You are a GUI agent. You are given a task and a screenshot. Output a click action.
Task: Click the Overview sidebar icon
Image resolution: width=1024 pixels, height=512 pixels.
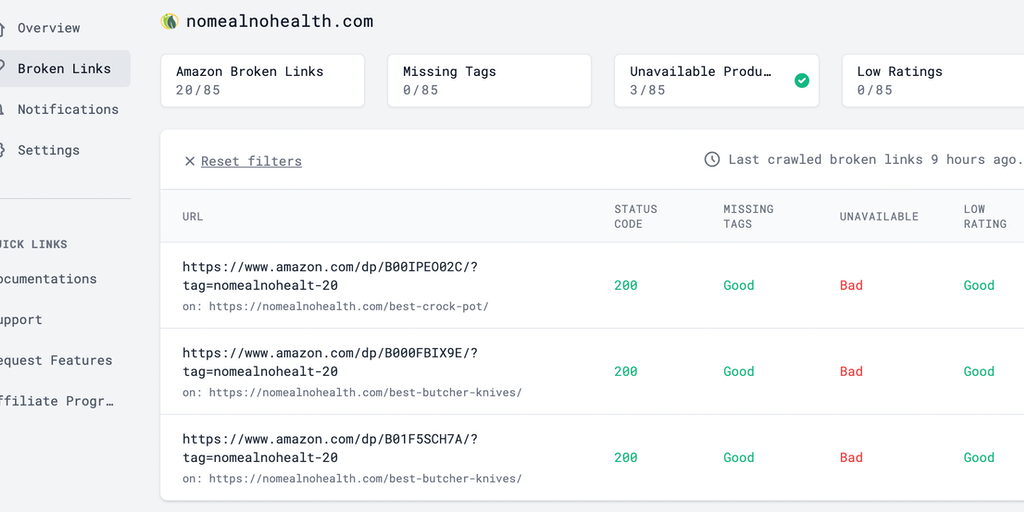[x=3, y=28]
